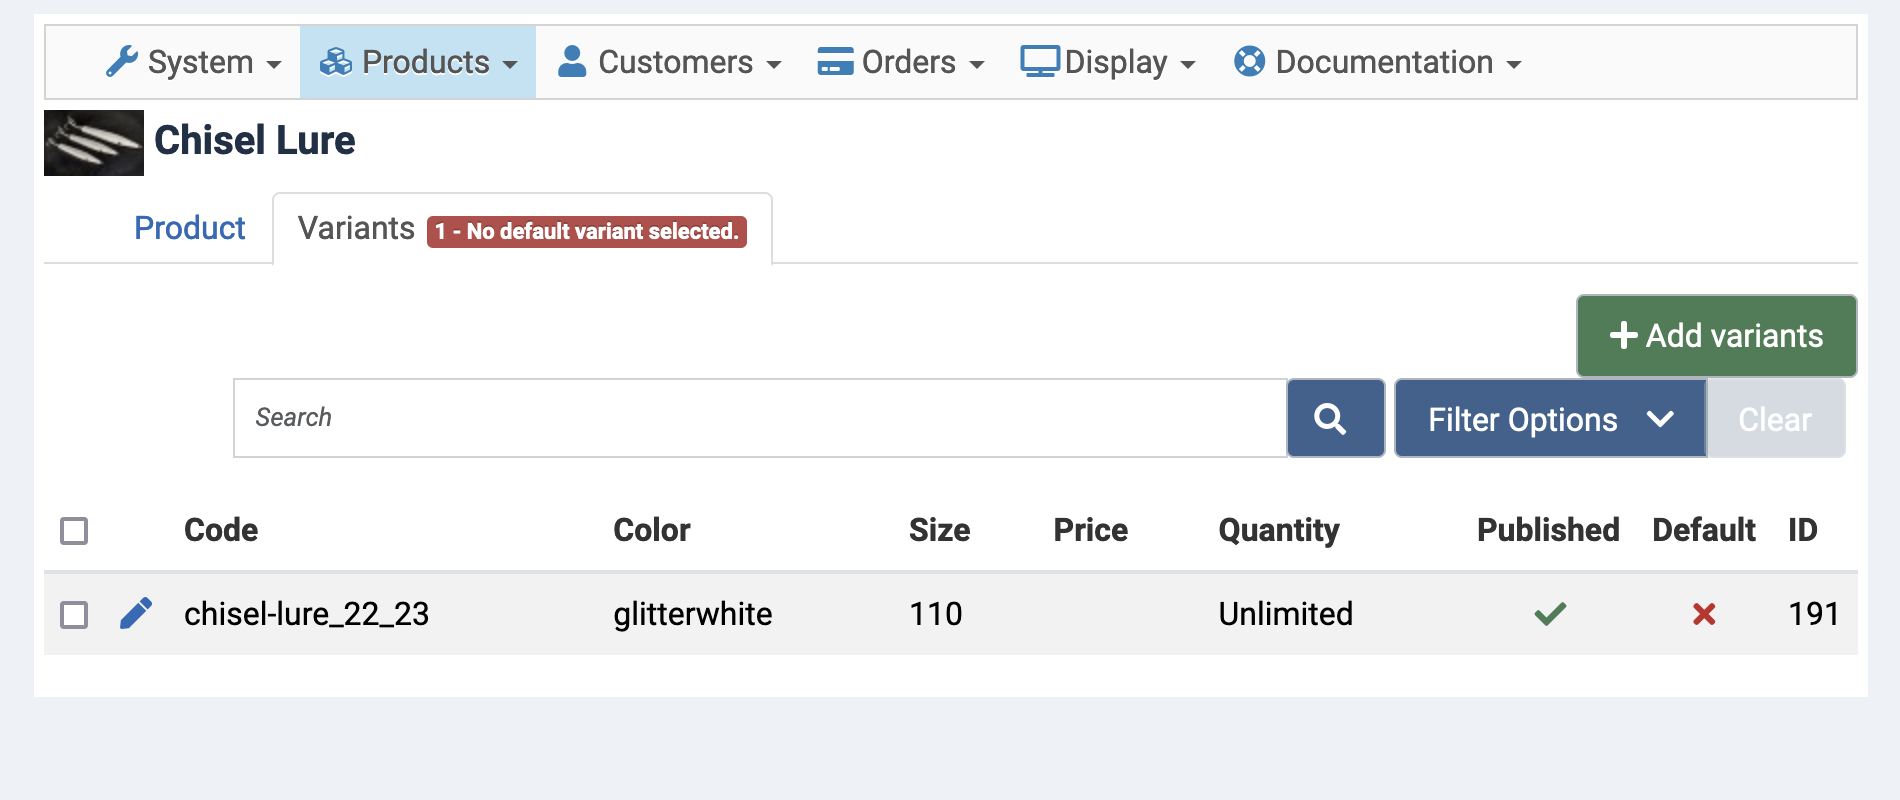Click the magnifying glass search button
1900x800 pixels.
pos(1335,418)
